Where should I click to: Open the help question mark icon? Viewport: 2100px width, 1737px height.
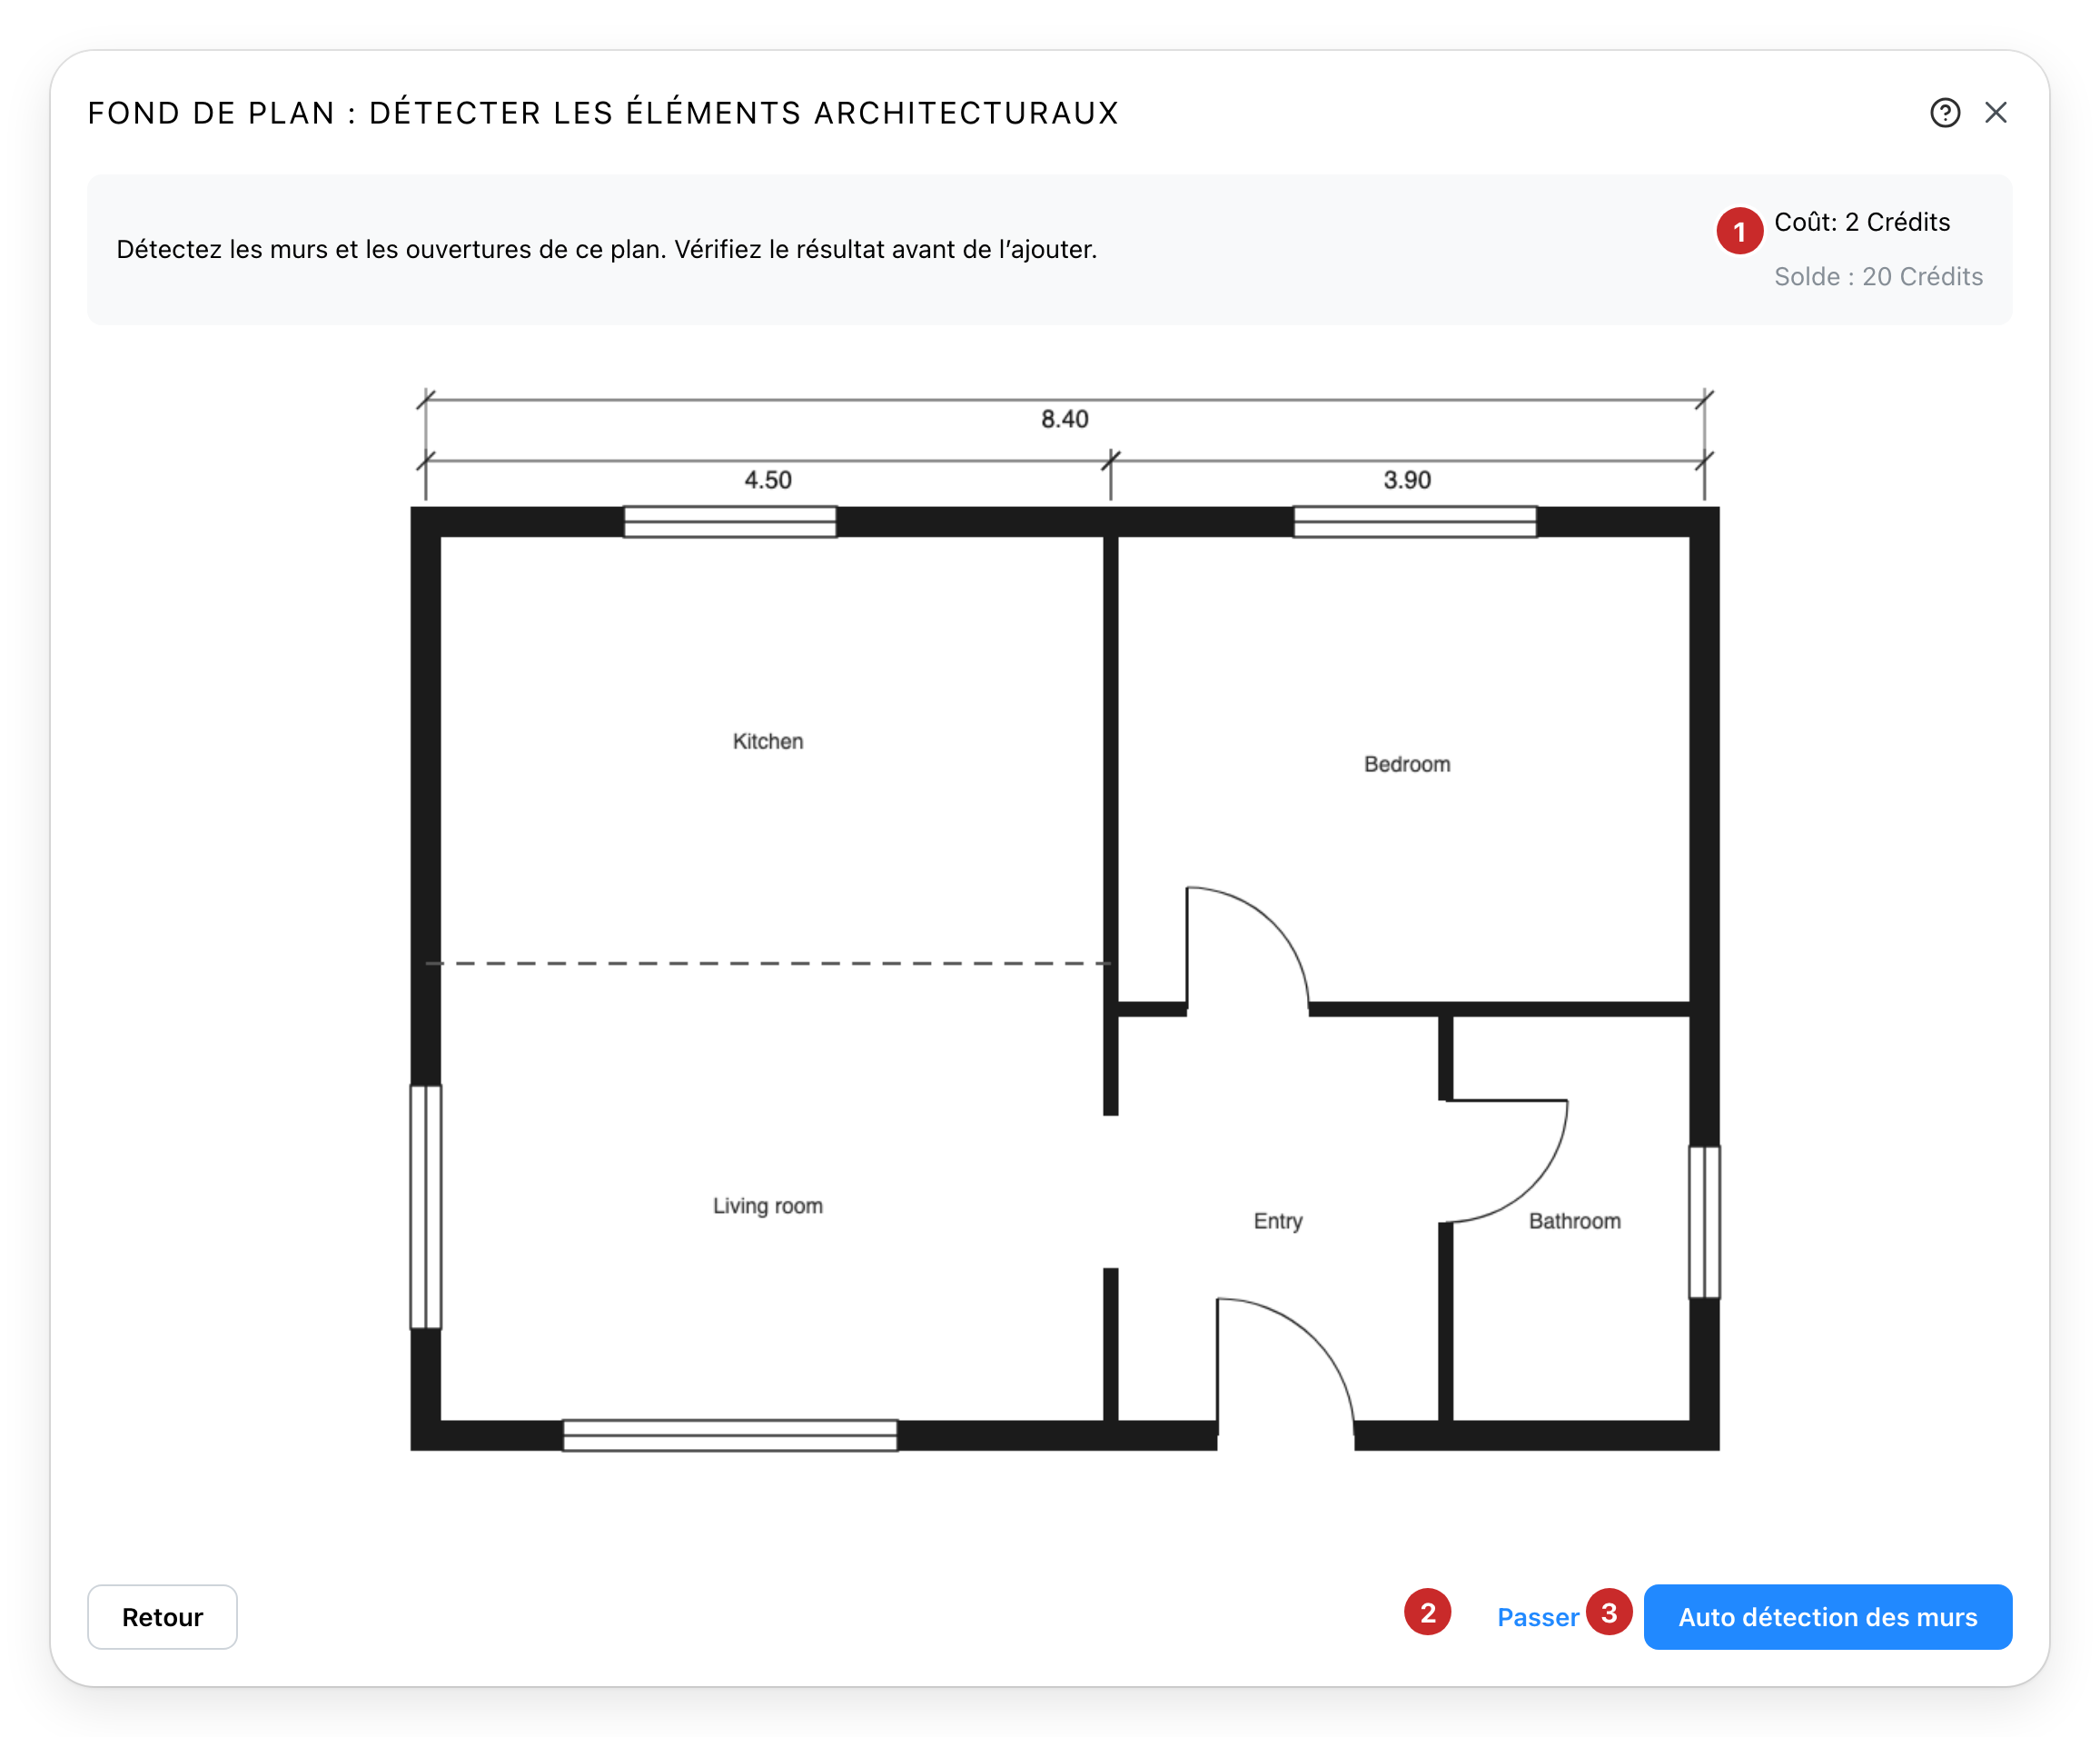click(1944, 113)
